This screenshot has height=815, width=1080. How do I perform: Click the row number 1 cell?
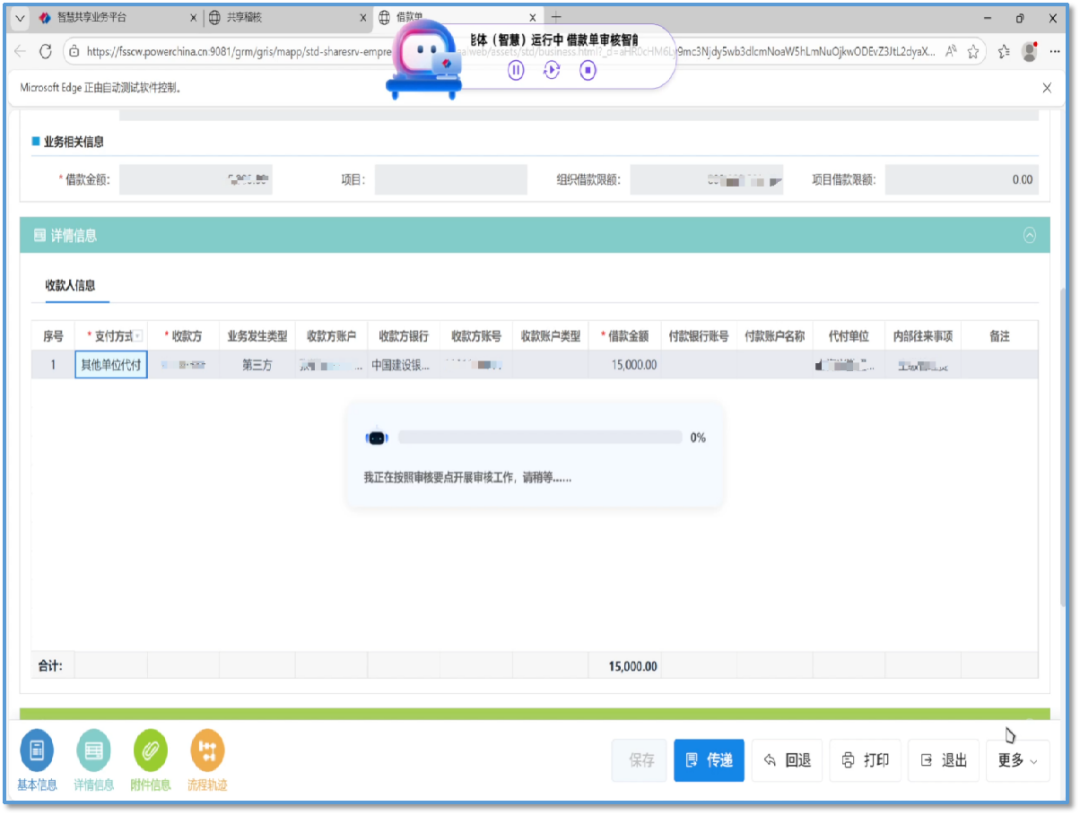click(53, 365)
